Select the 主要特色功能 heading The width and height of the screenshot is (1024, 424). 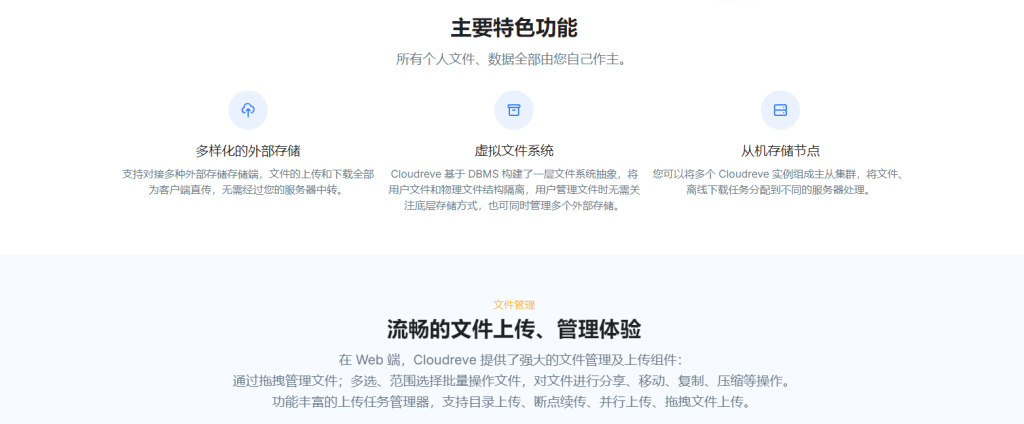[513, 27]
